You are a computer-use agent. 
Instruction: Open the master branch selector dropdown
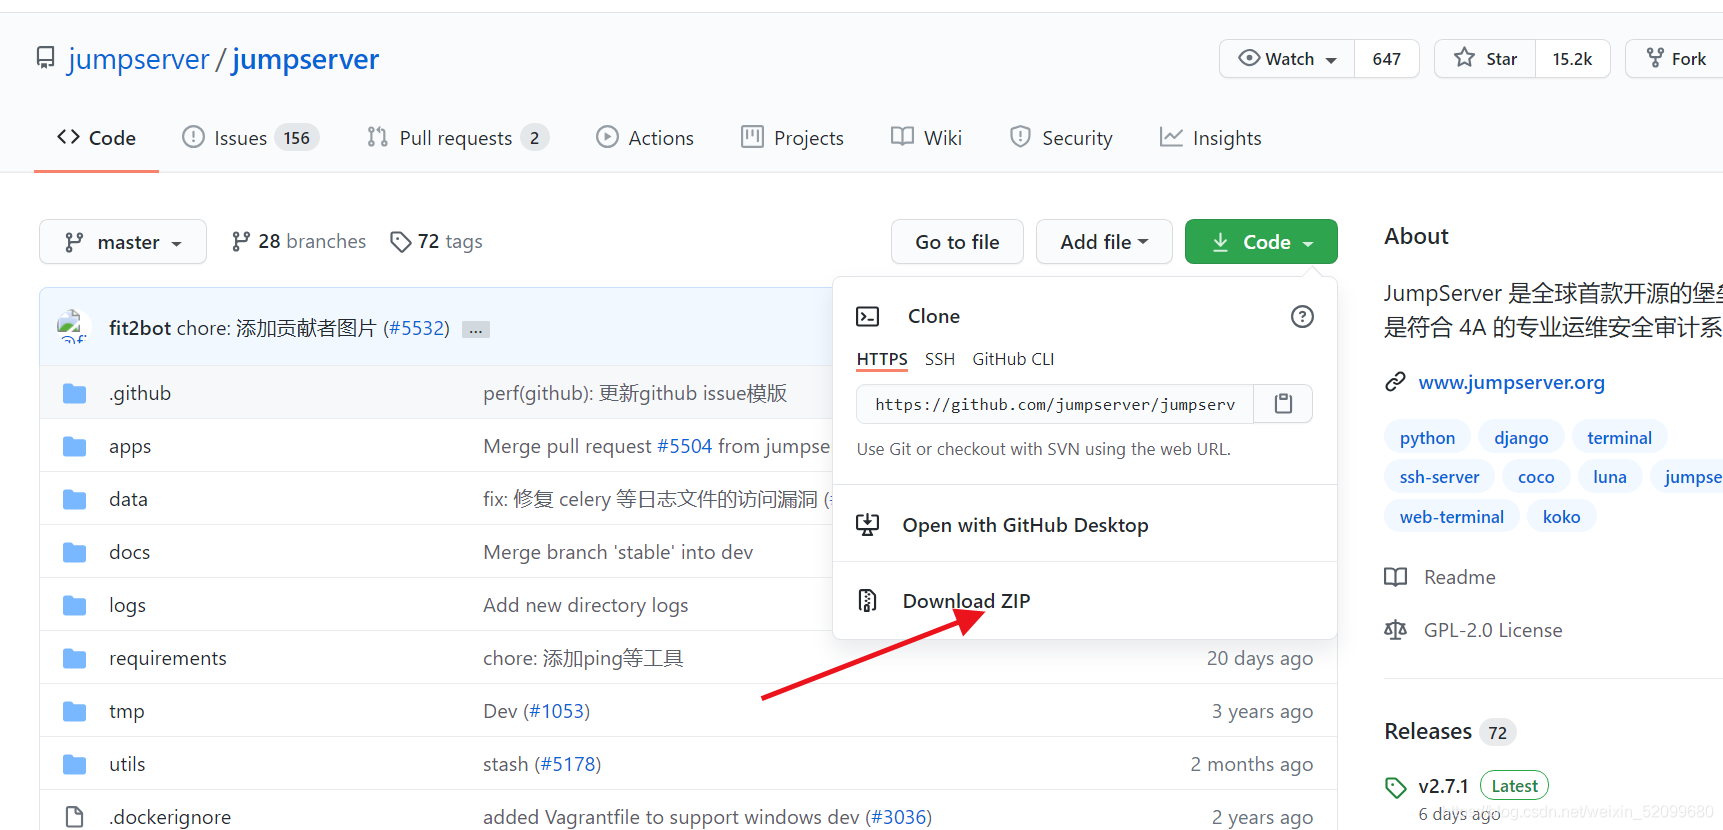(123, 242)
